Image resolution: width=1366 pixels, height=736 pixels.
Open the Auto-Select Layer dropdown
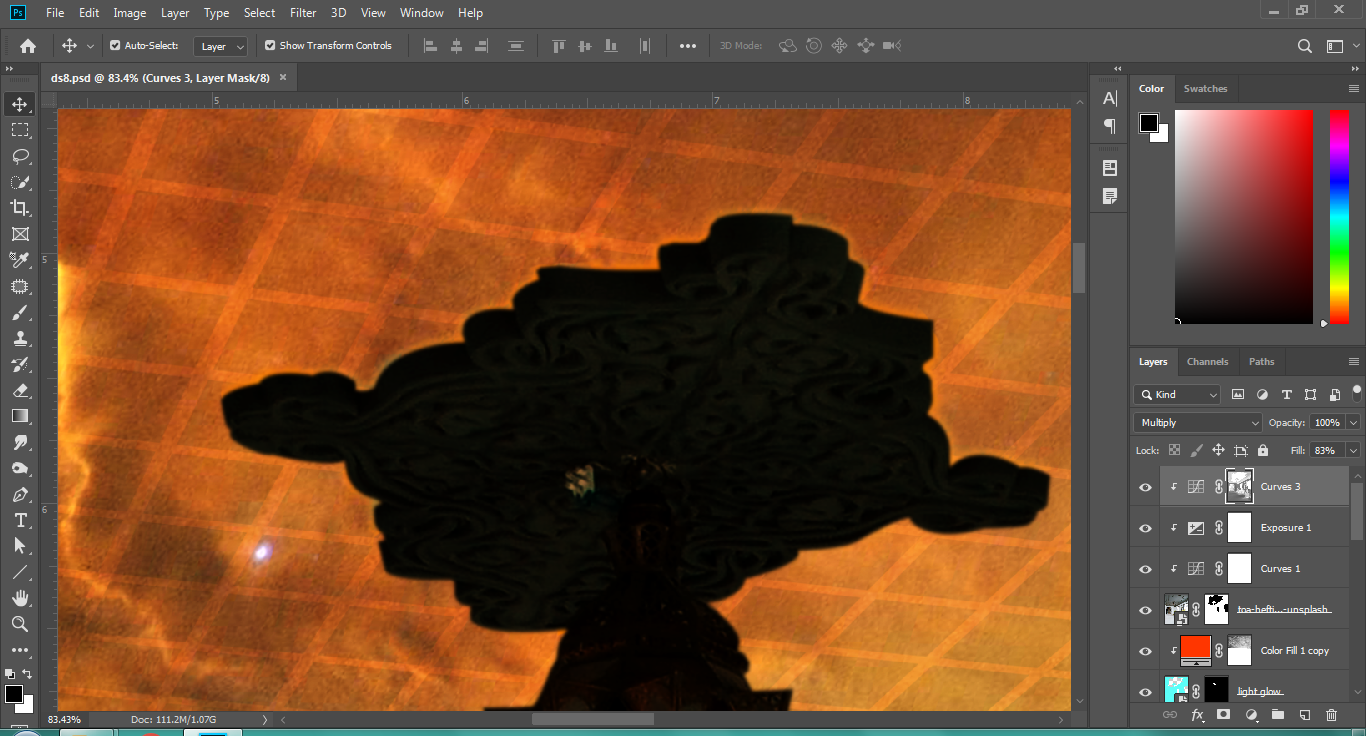pyautogui.click(x=221, y=46)
